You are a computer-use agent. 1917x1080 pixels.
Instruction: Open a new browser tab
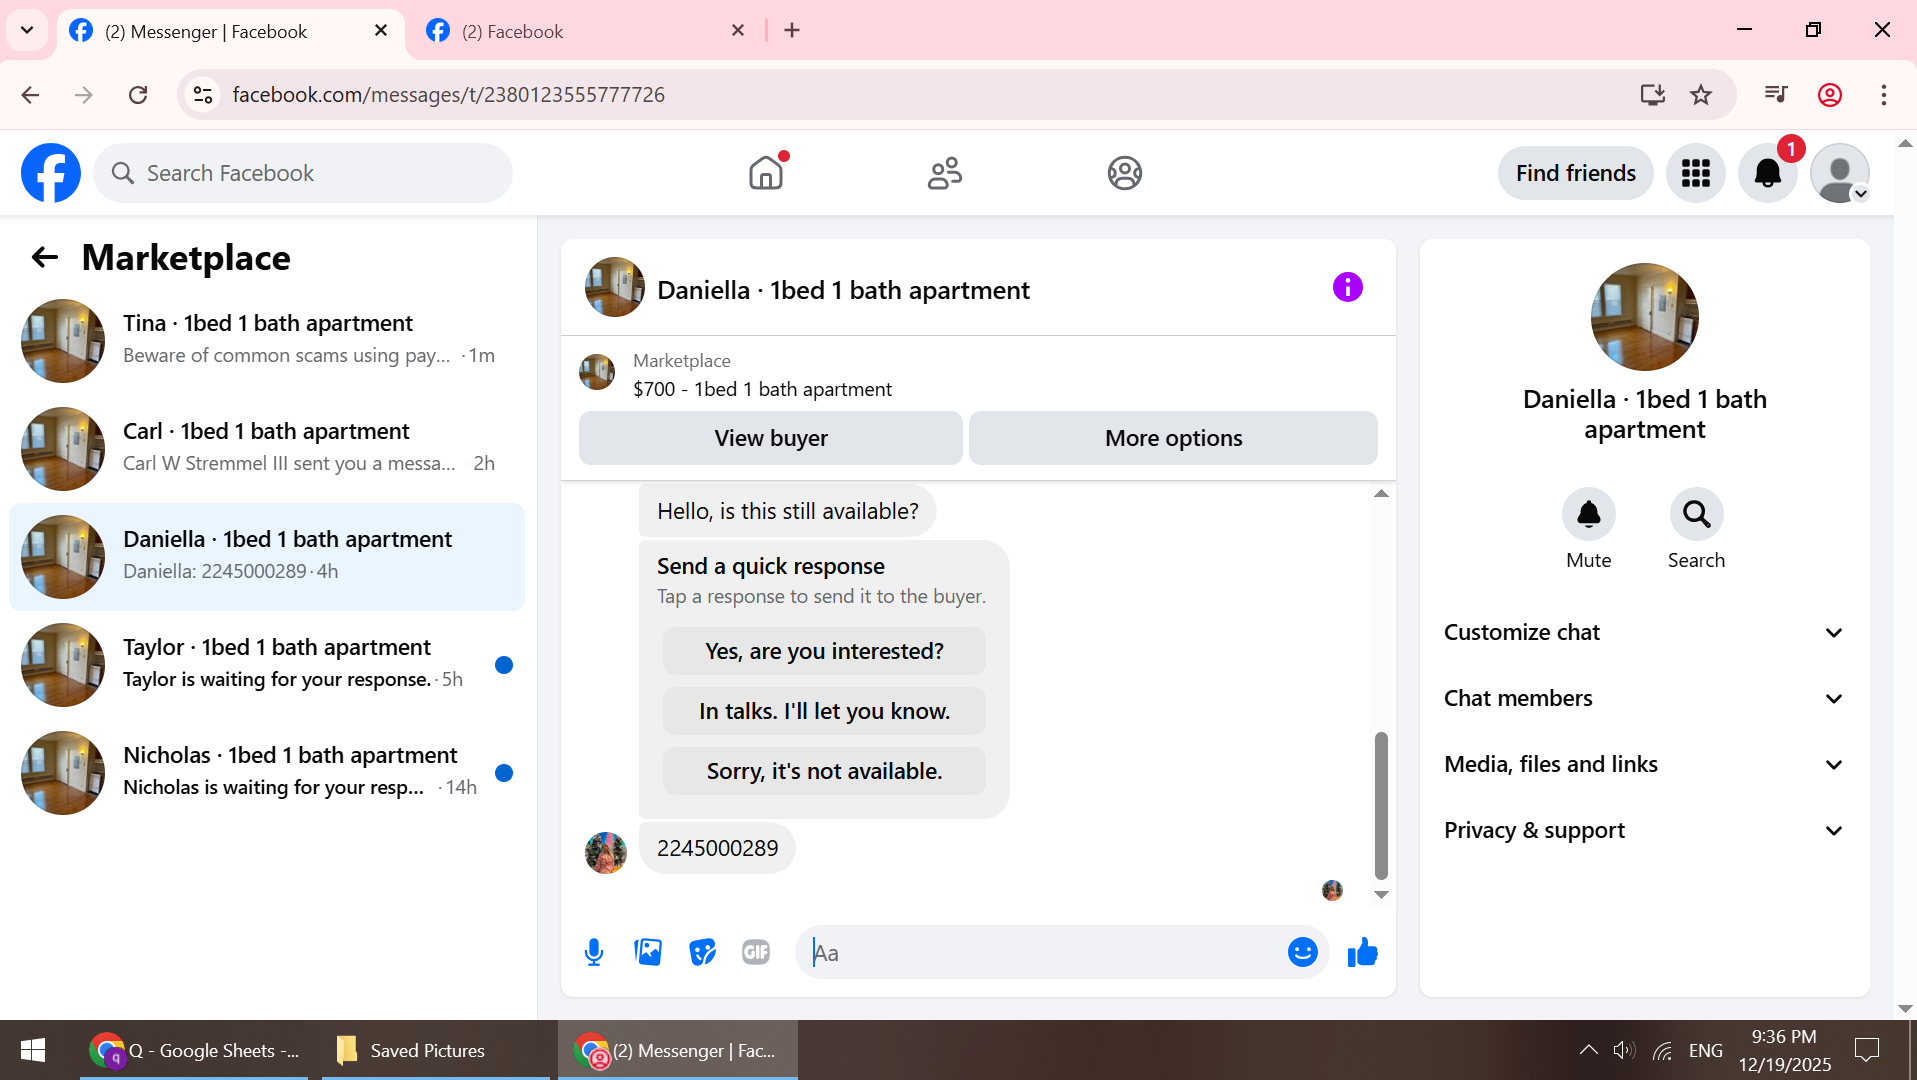pyautogui.click(x=792, y=30)
